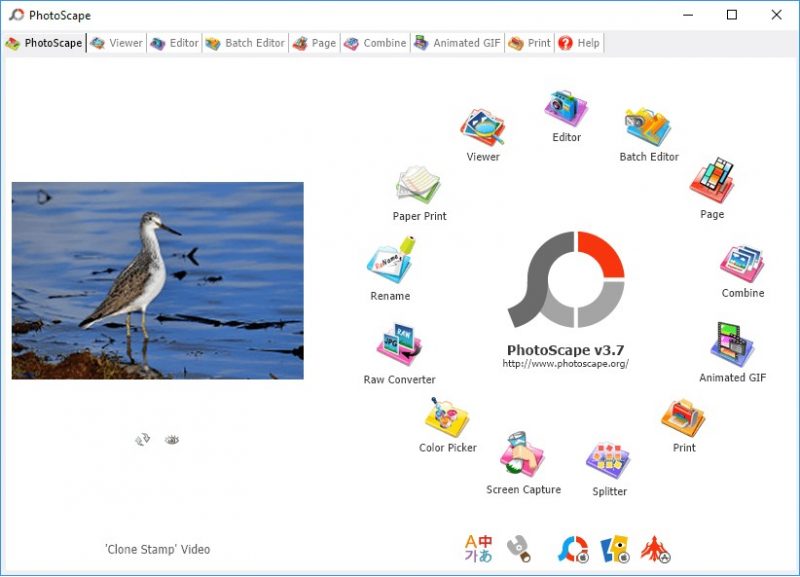Switch to the Viewer tab
The width and height of the screenshot is (800, 577).
[116, 43]
